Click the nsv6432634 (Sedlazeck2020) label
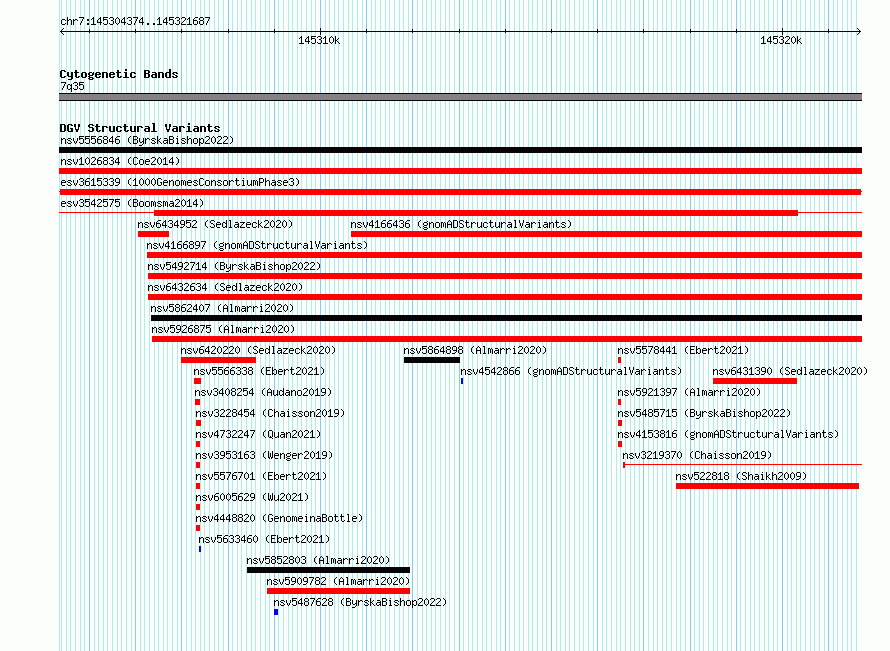Viewport: 890px width, 651px height. (225, 287)
